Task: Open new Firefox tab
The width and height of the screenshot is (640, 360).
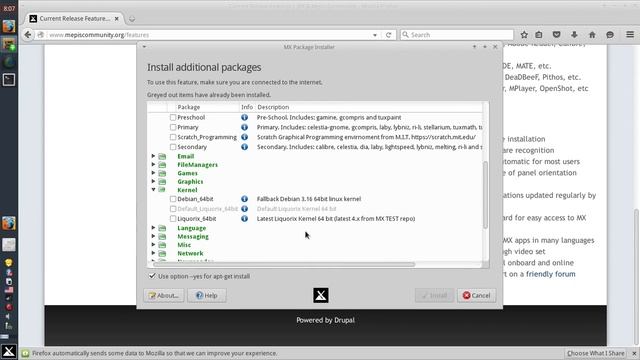Action: point(132,19)
